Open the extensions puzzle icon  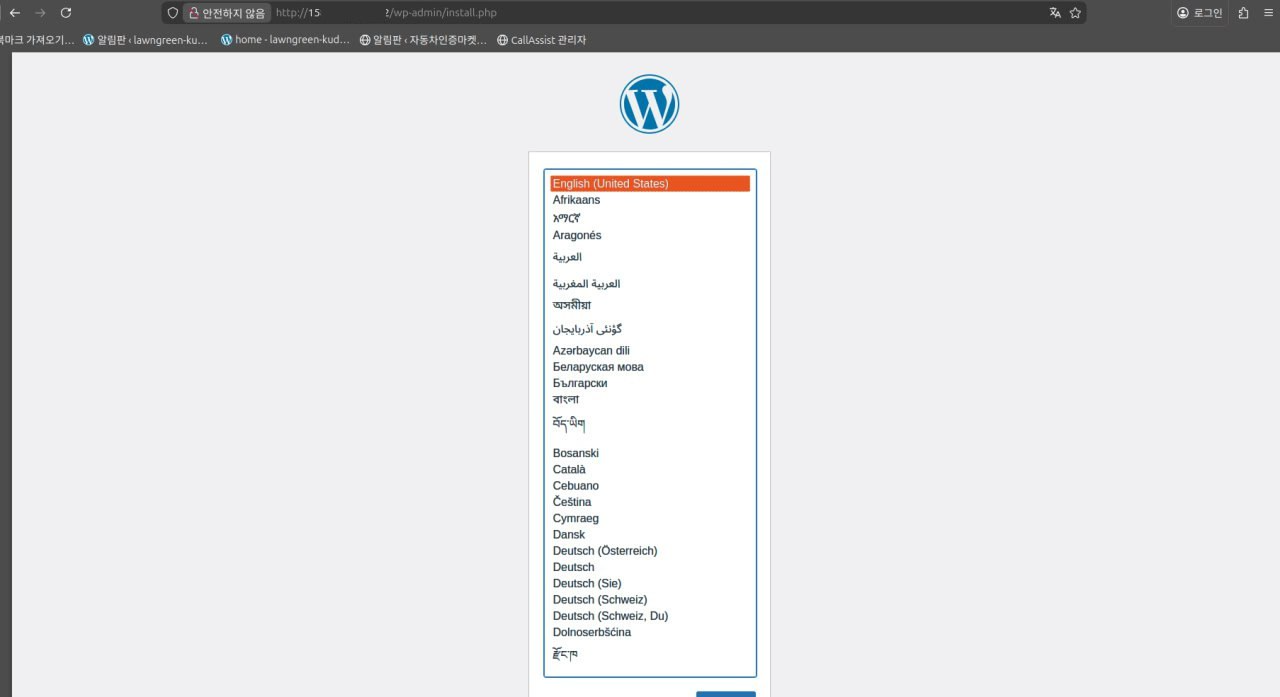click(x=1243, y=13)
